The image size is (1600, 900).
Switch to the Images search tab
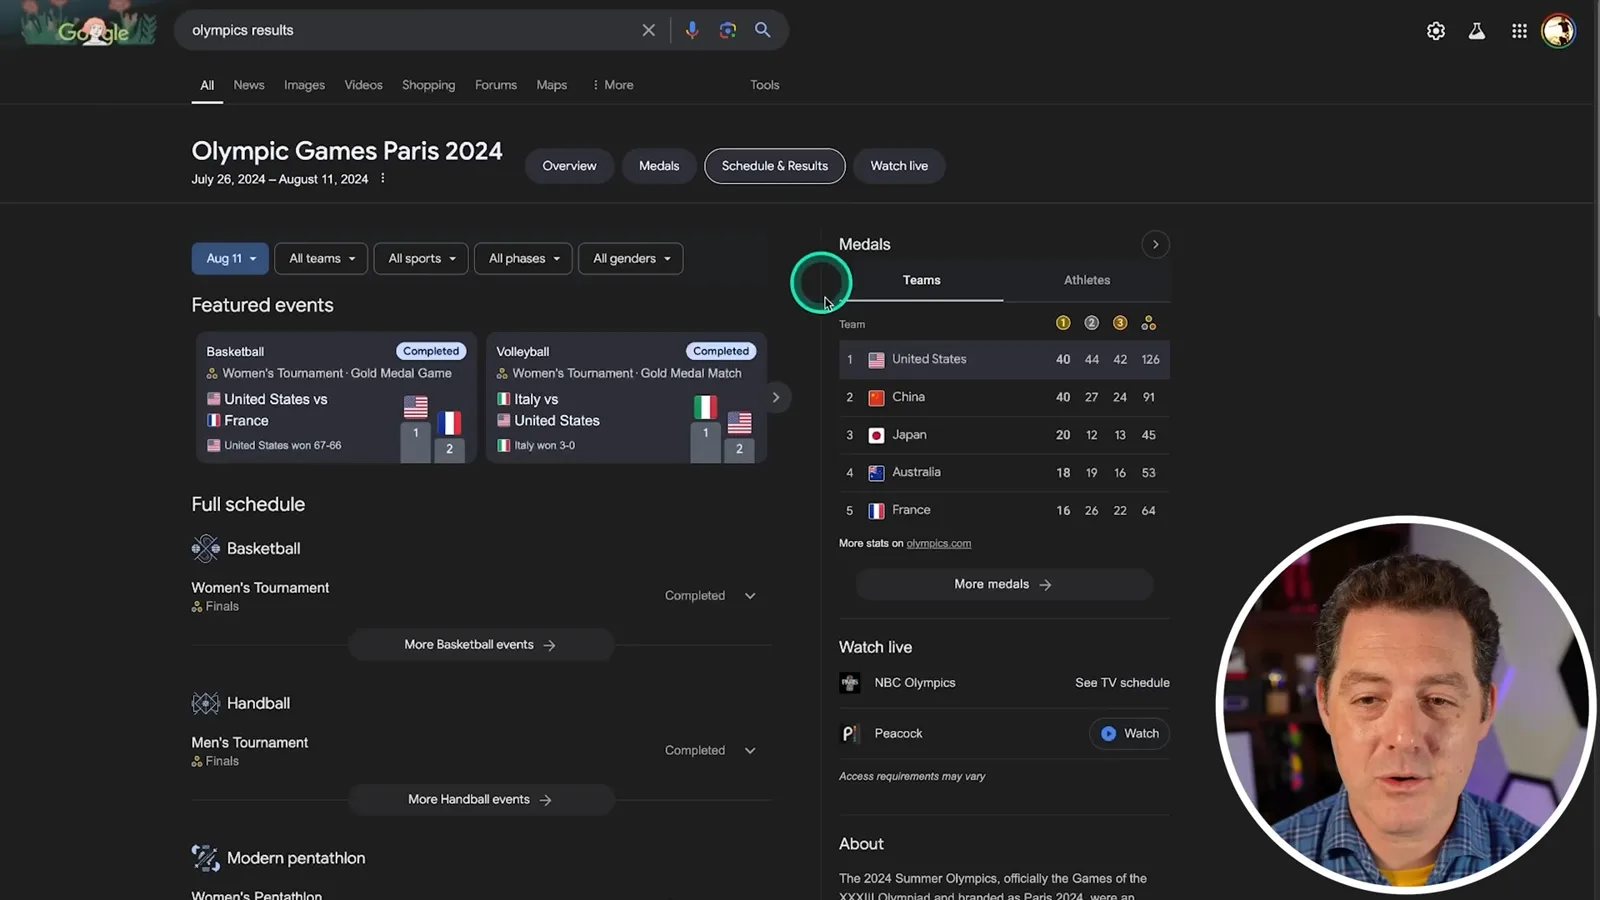tap(304, 85)
